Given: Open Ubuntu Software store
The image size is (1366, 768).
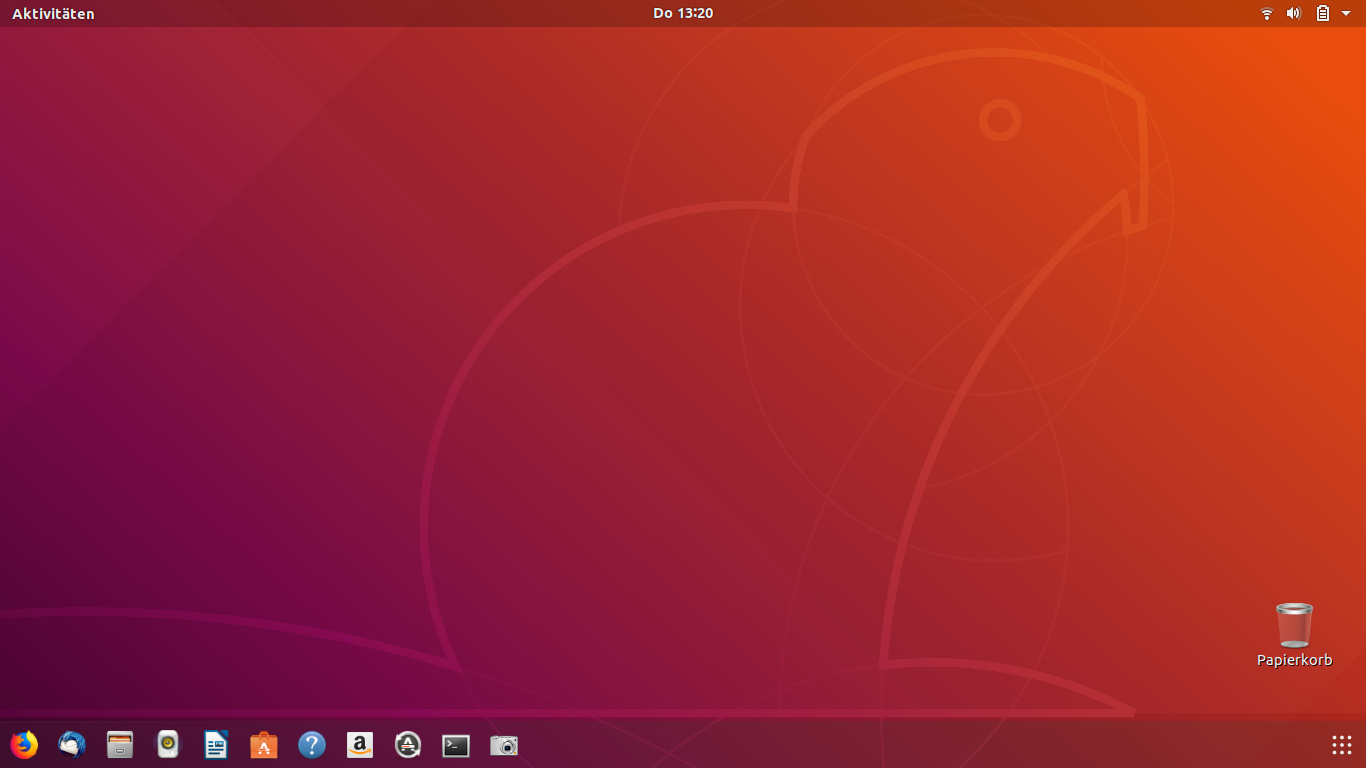Looking at the screenshot, I should tap(264, 745).
